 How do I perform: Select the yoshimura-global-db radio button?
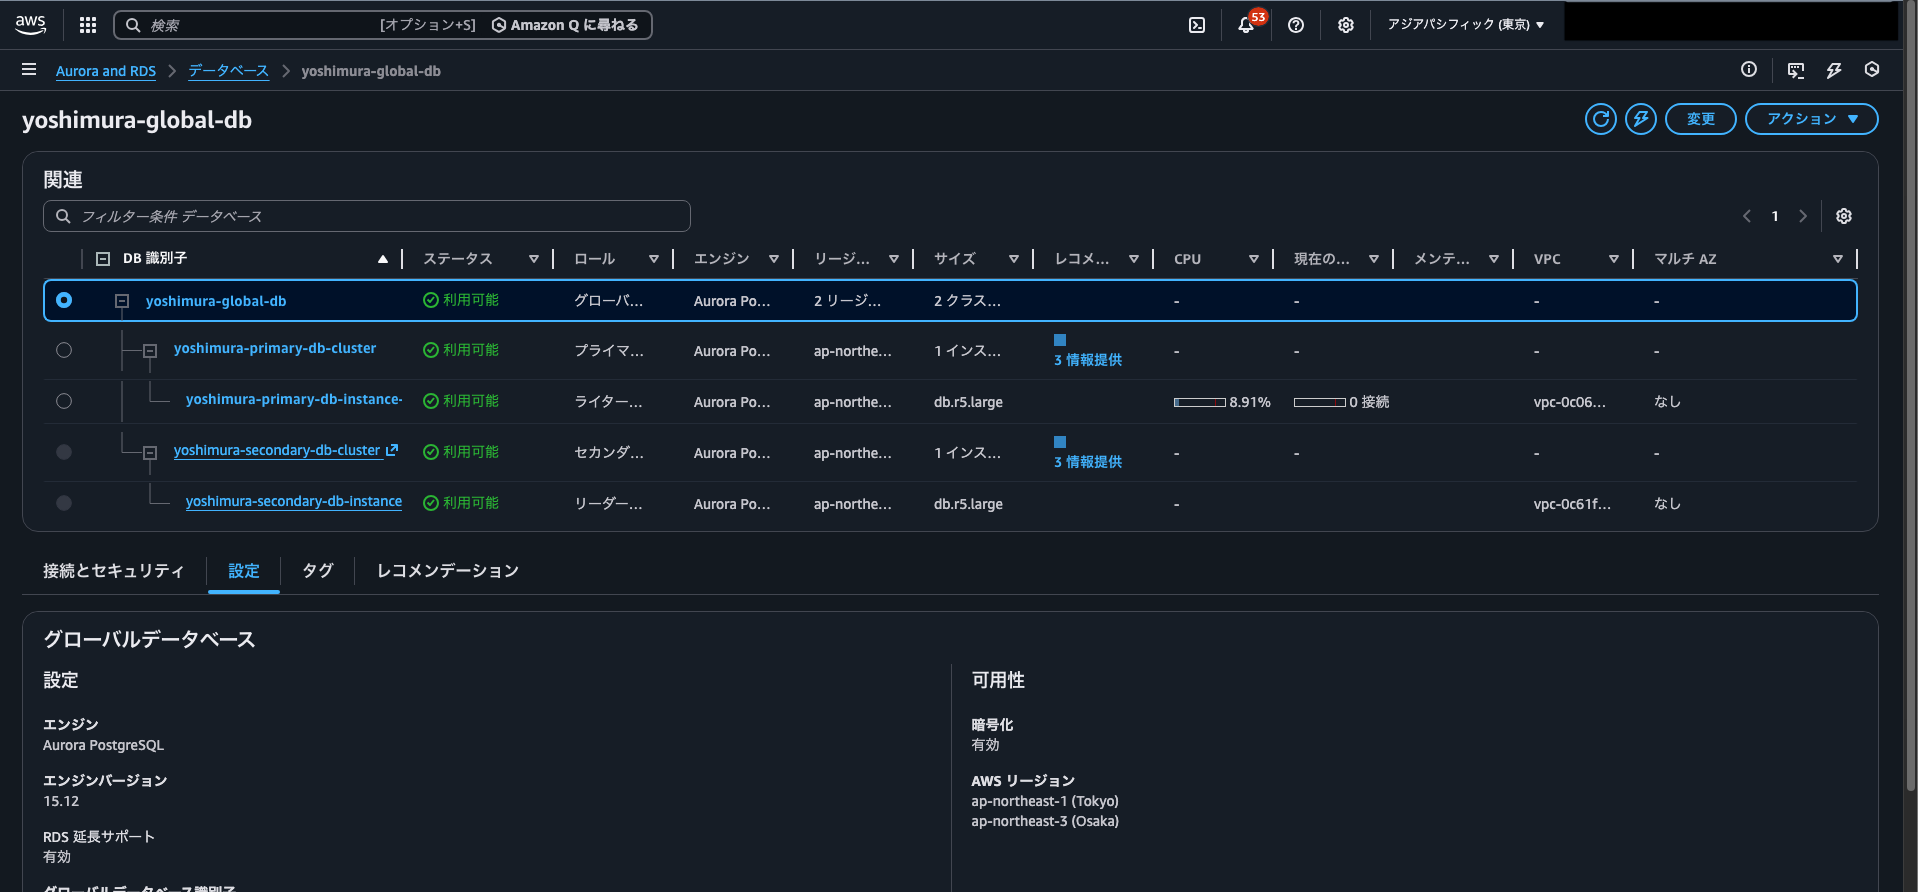tap(64, 300)
